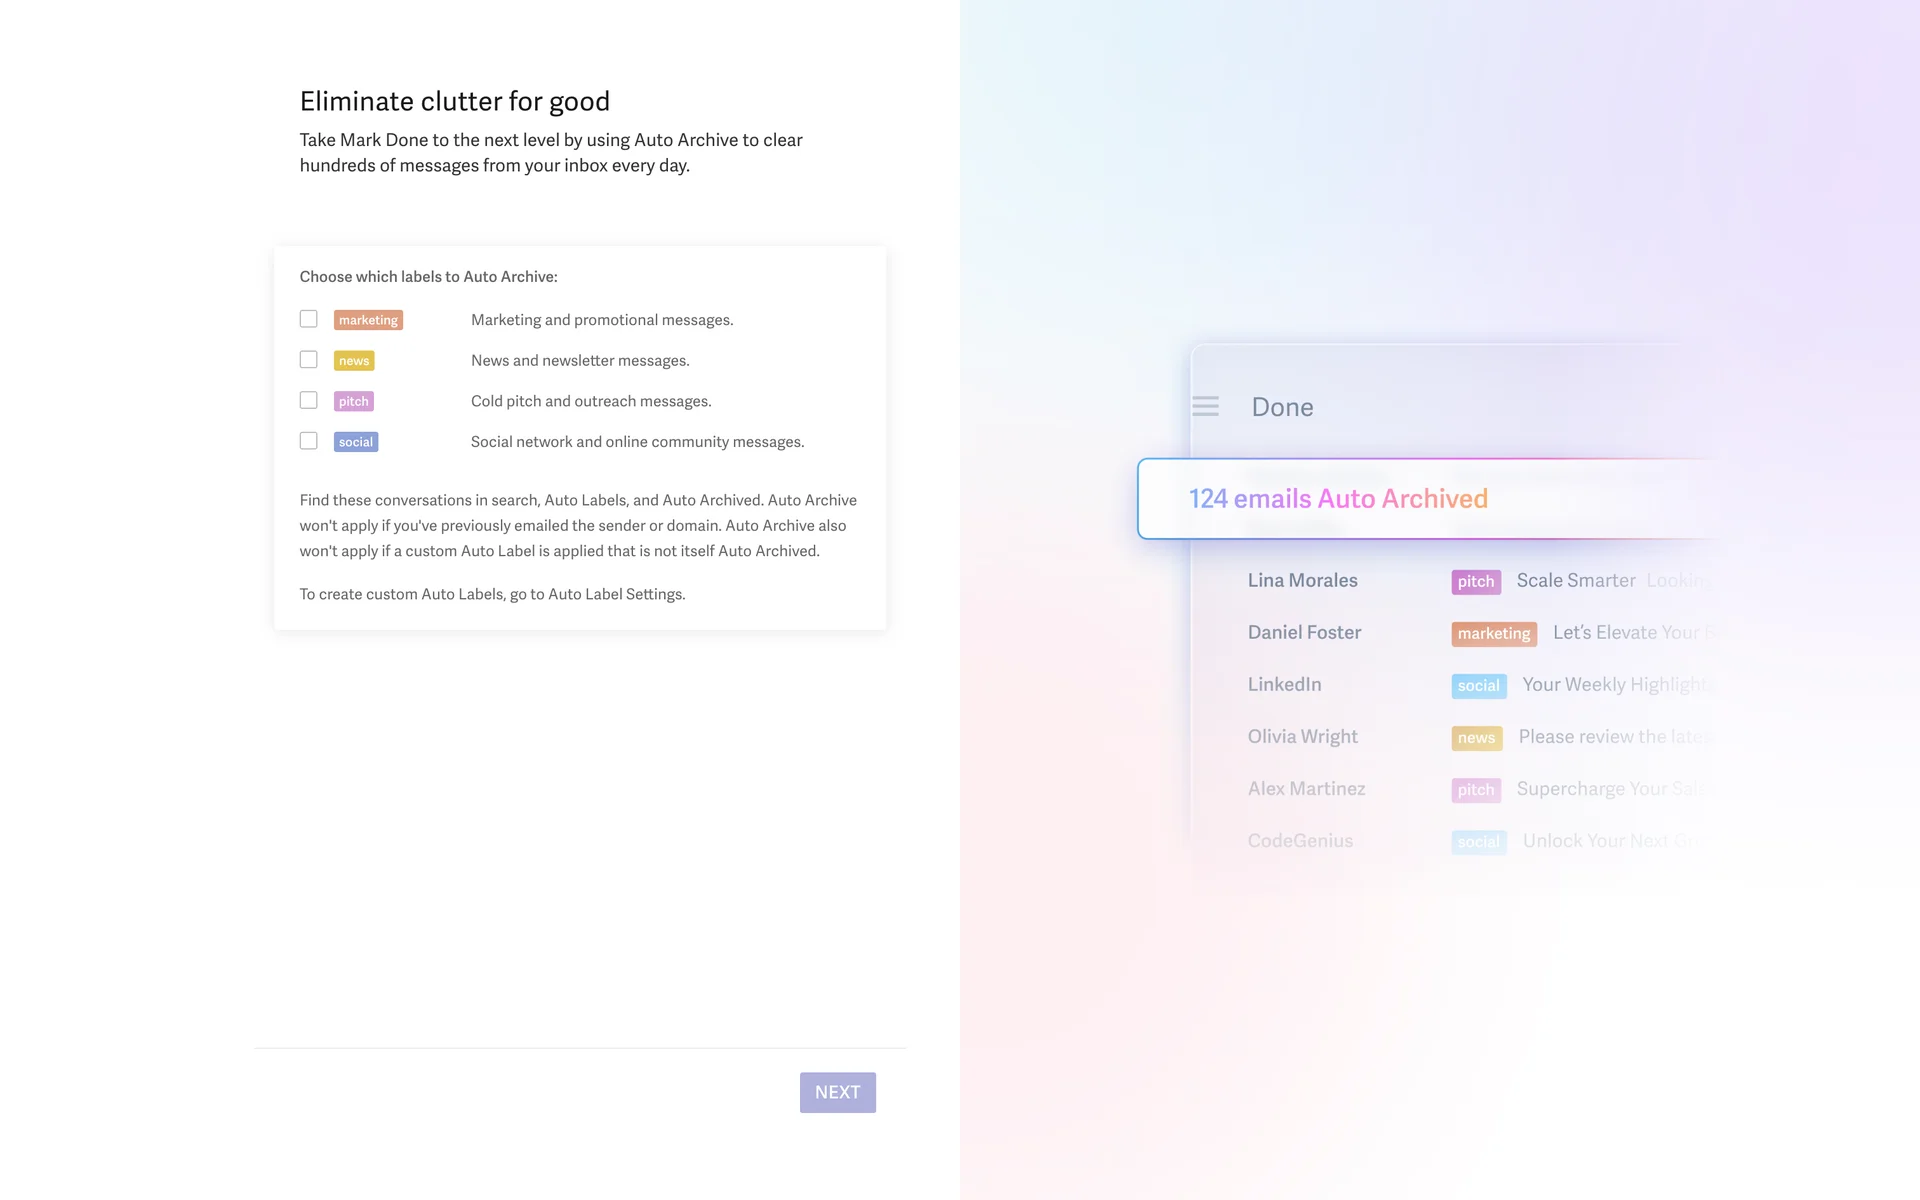Screen dimensions: 1920x1200
Task: Click the news tag beside Olivia Wright
Action: [1476, 738]
